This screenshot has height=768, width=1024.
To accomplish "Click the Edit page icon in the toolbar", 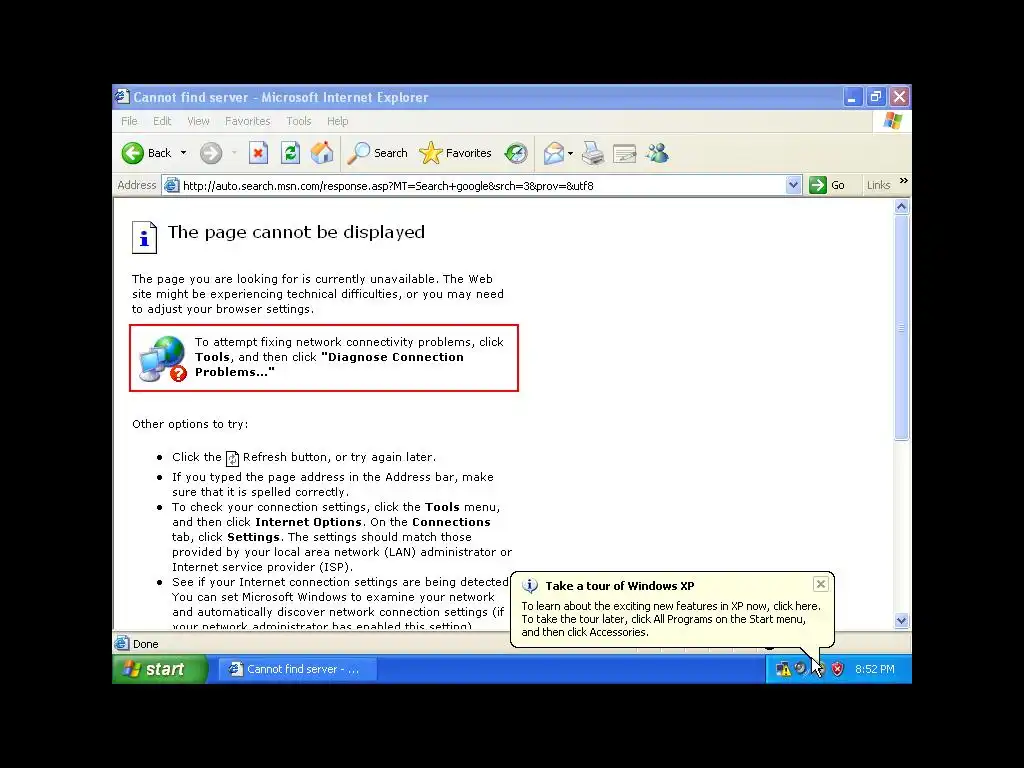I will (625, 153).
